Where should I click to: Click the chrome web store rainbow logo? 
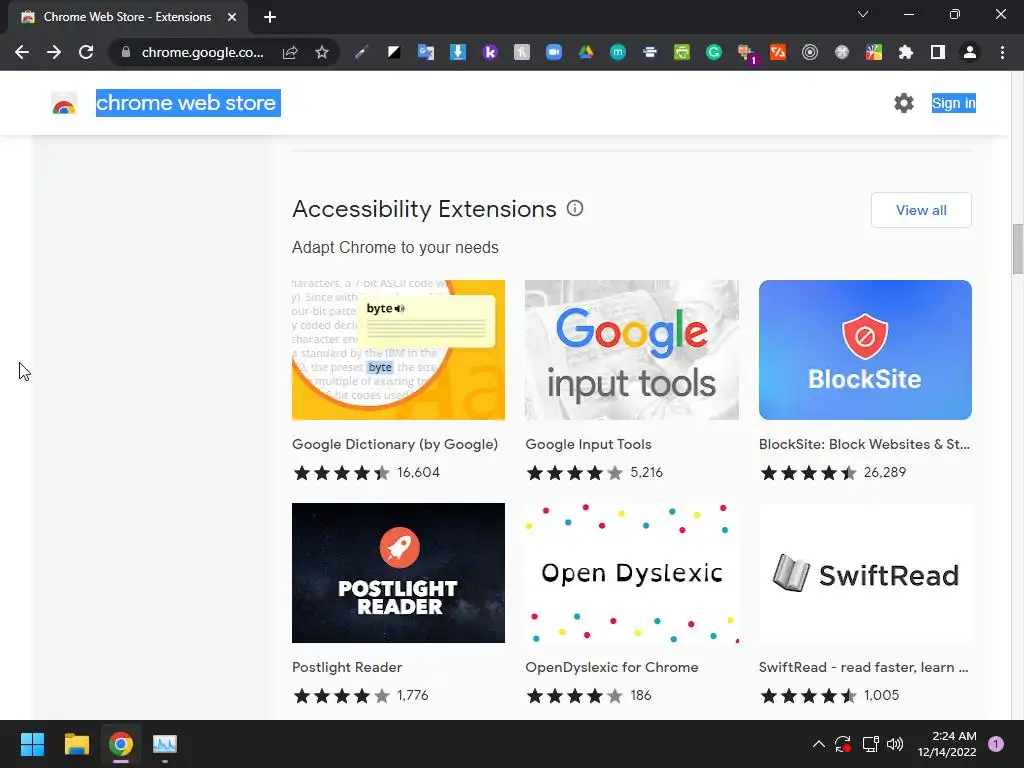[64, 103]
